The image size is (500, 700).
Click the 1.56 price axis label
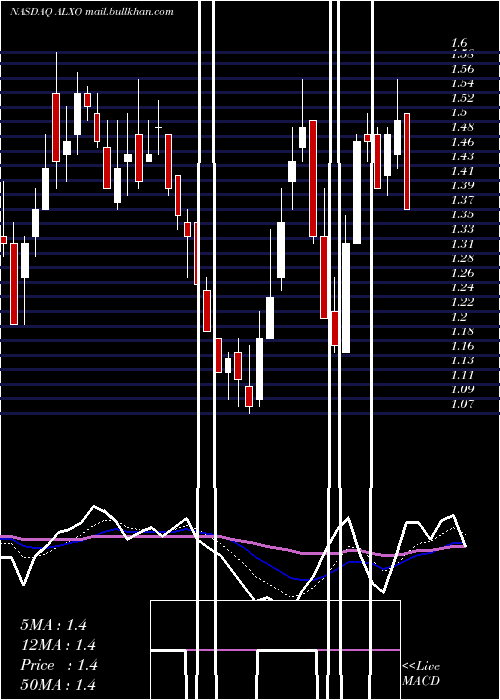[x=462, y=69]
